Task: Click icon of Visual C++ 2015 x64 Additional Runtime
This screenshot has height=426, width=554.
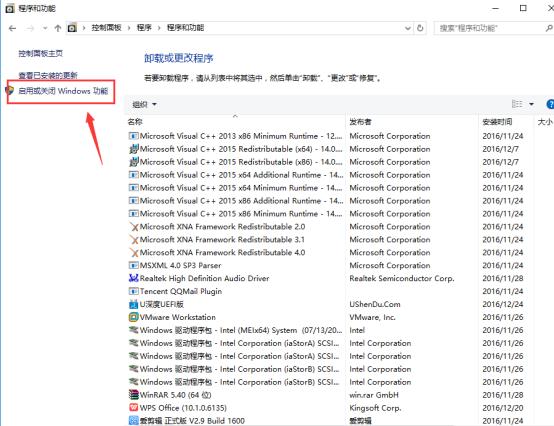Action: pos(134,175)
